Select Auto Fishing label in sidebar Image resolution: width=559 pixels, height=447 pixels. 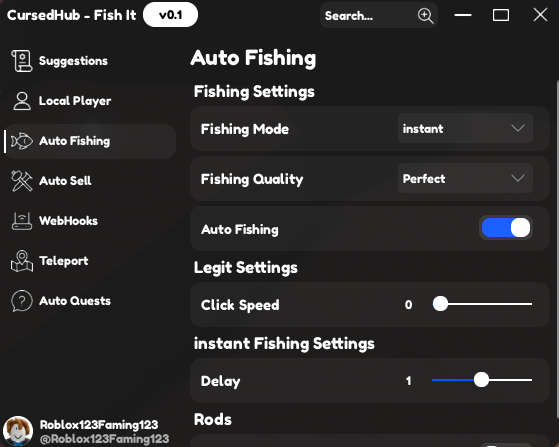[75, 141]
